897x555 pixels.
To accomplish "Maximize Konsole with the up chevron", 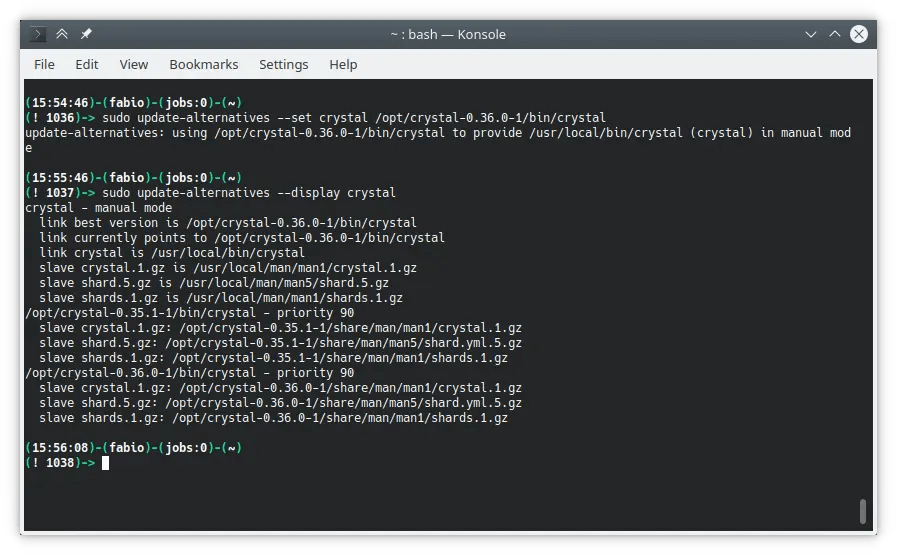I will pos(835,34).
